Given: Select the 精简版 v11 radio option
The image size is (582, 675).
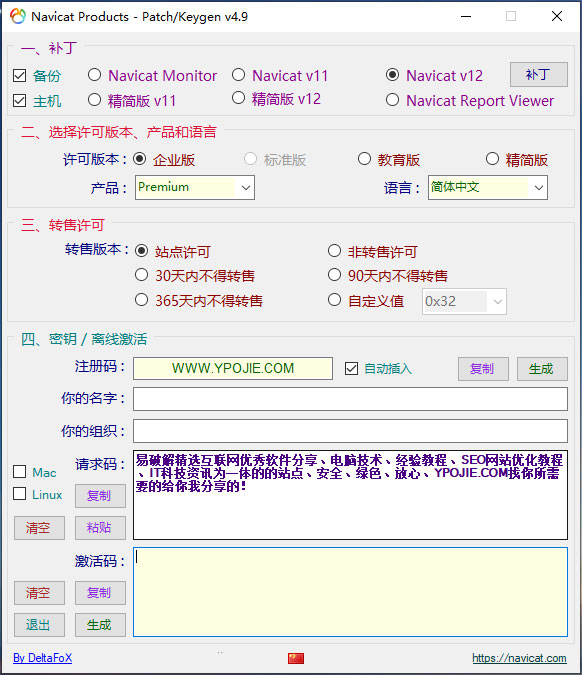Looking at the screenshot, I should pyautogui.click(x=94, y=100).
